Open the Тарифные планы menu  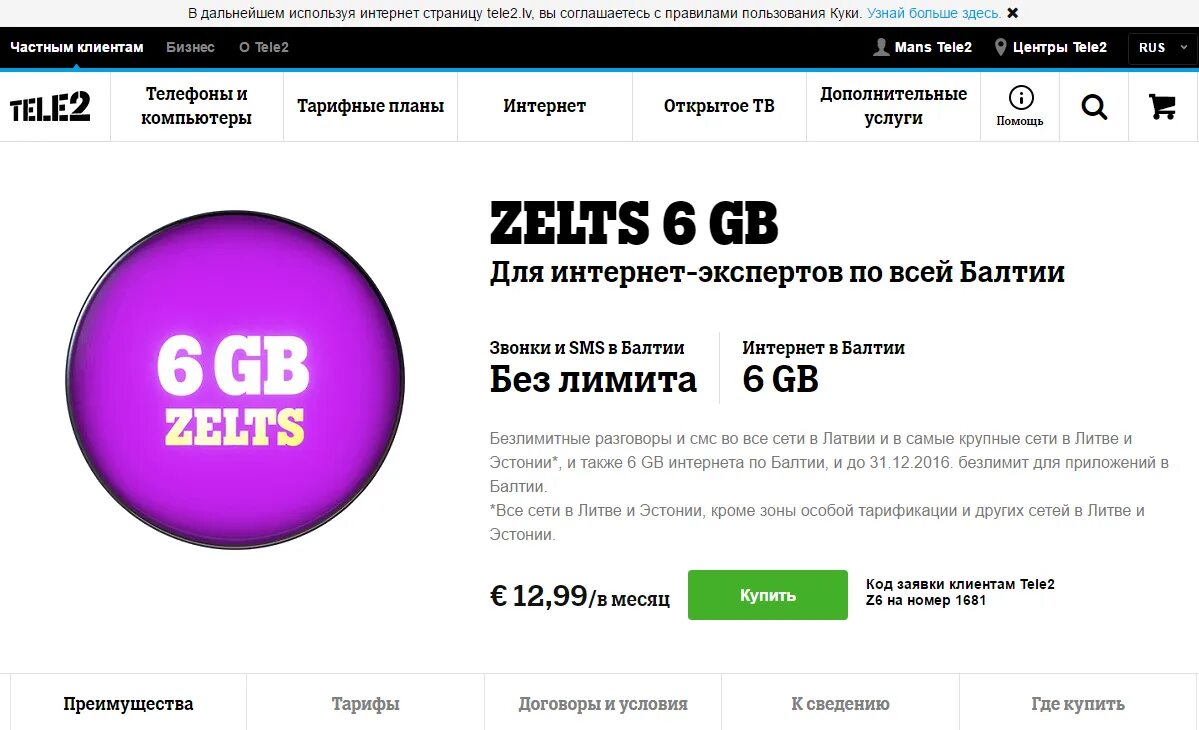pos(370,106)
